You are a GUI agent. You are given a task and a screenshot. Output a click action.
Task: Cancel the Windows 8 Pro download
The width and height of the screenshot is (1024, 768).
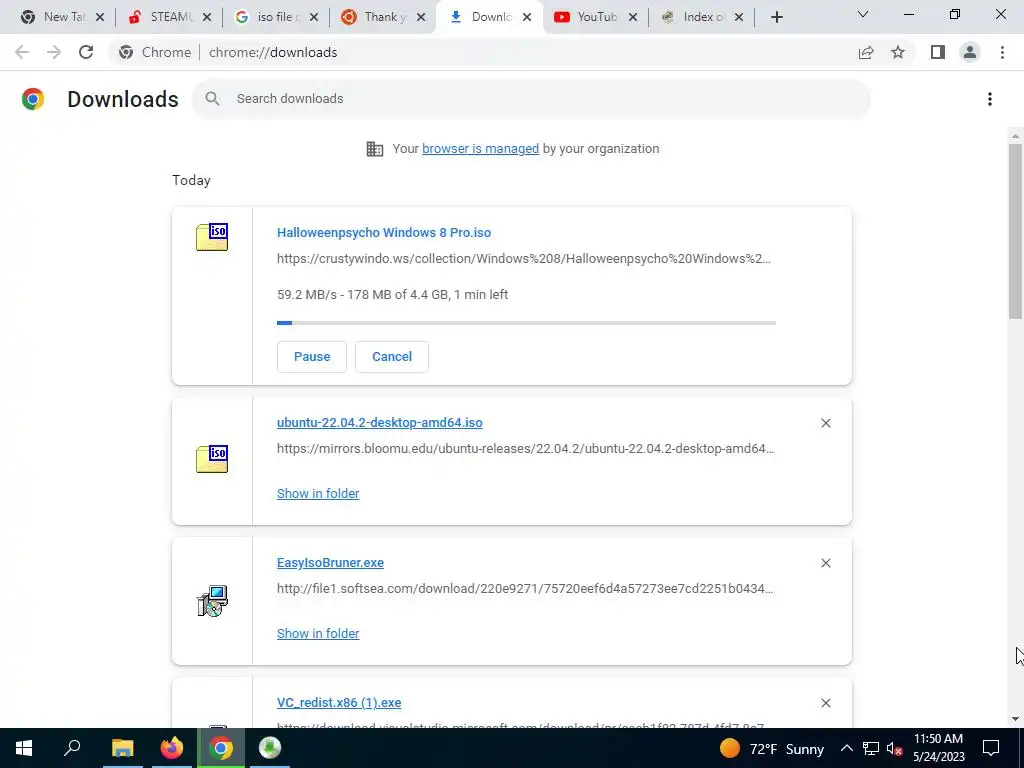pyautogui.click(x=392, y=357)
